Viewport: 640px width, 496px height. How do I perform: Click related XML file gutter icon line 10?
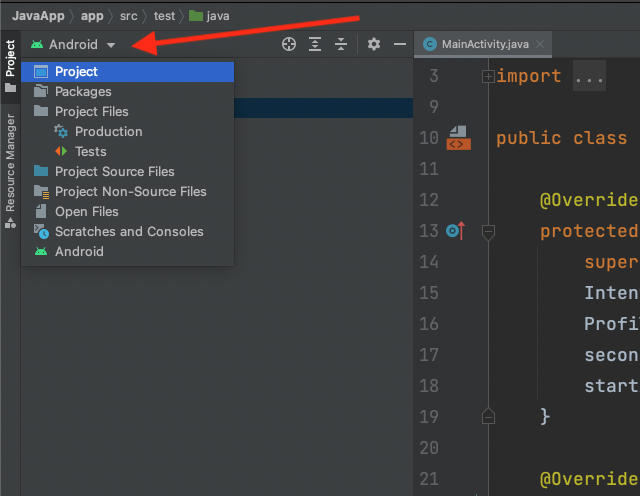pos(458,138)
